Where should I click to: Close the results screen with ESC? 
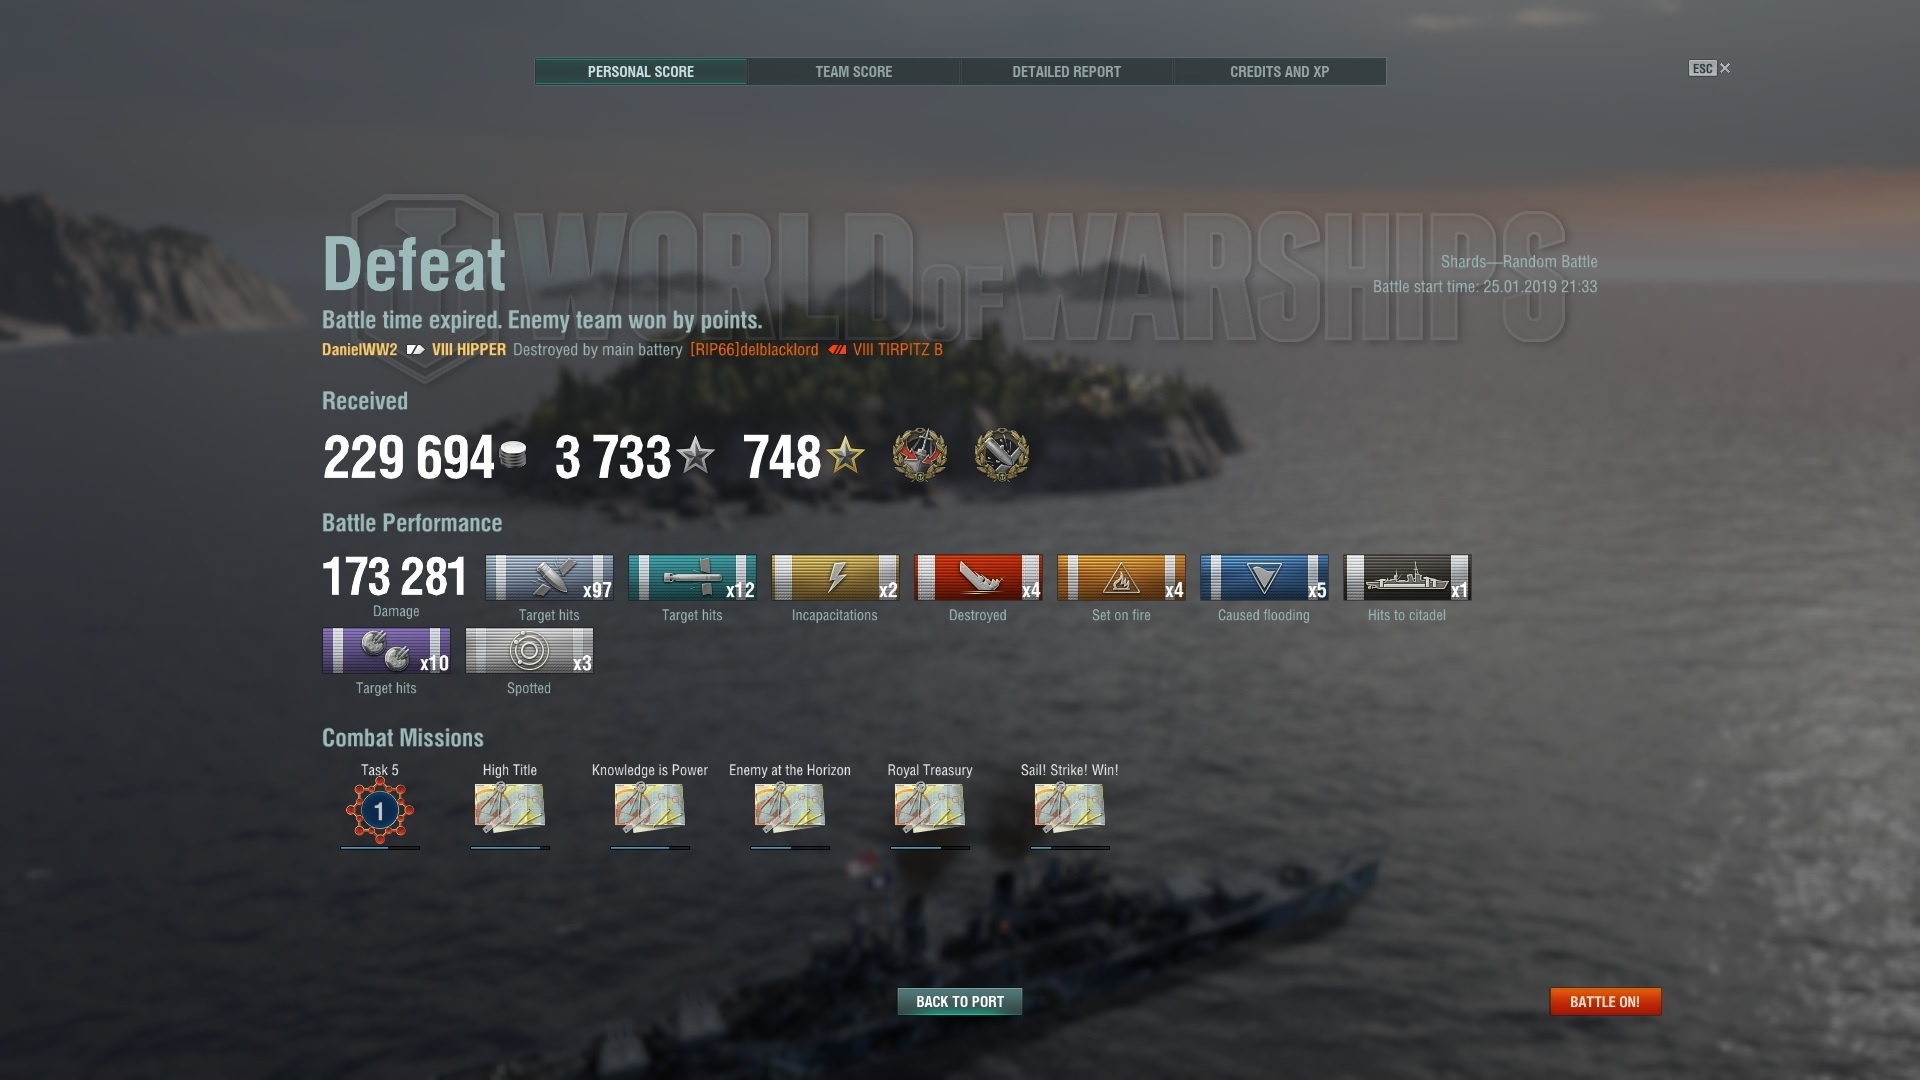point(1710,68)
